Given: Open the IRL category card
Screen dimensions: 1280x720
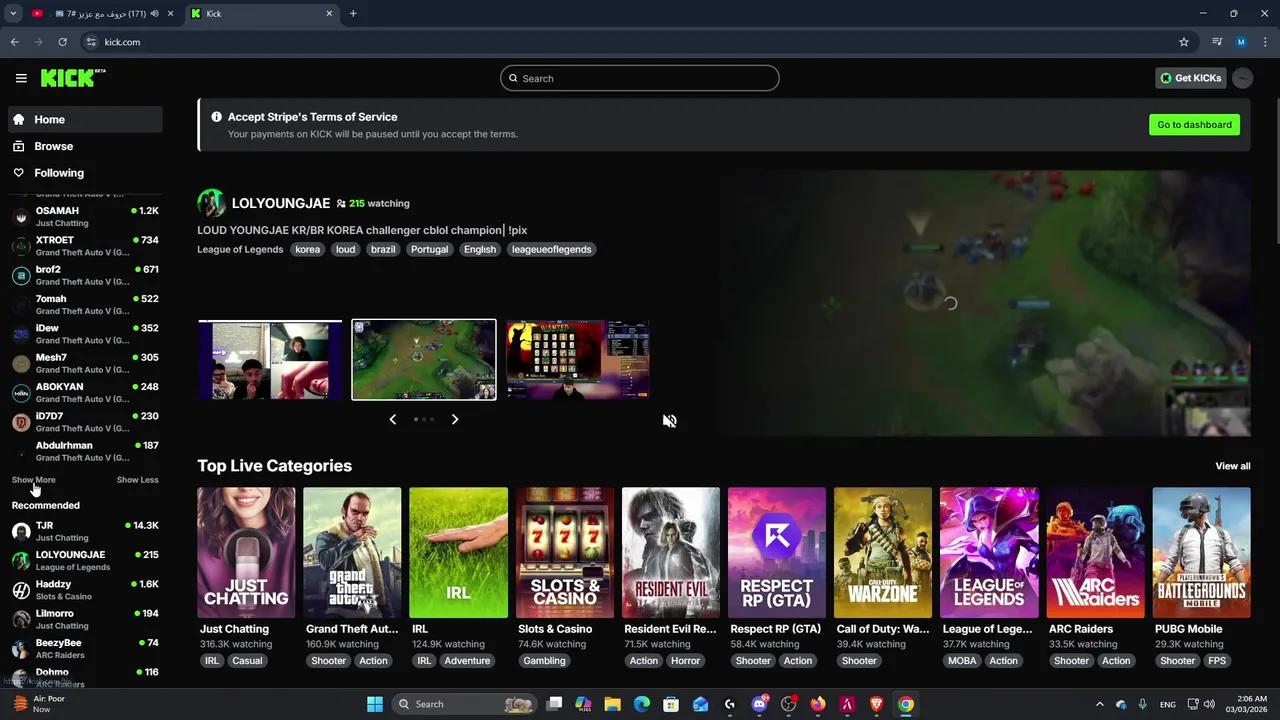Looking at the screenshot, I should tap(458, 552).
